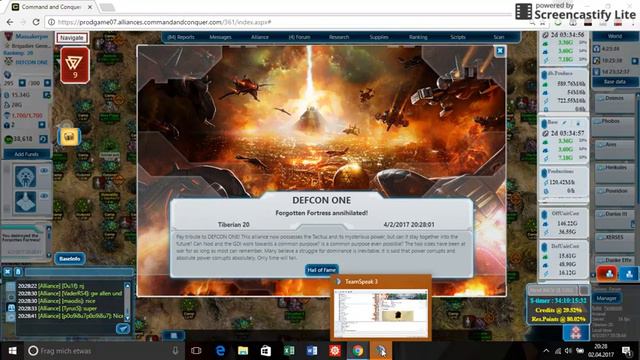Reload the page with browser refresh icon

point(36,22)
